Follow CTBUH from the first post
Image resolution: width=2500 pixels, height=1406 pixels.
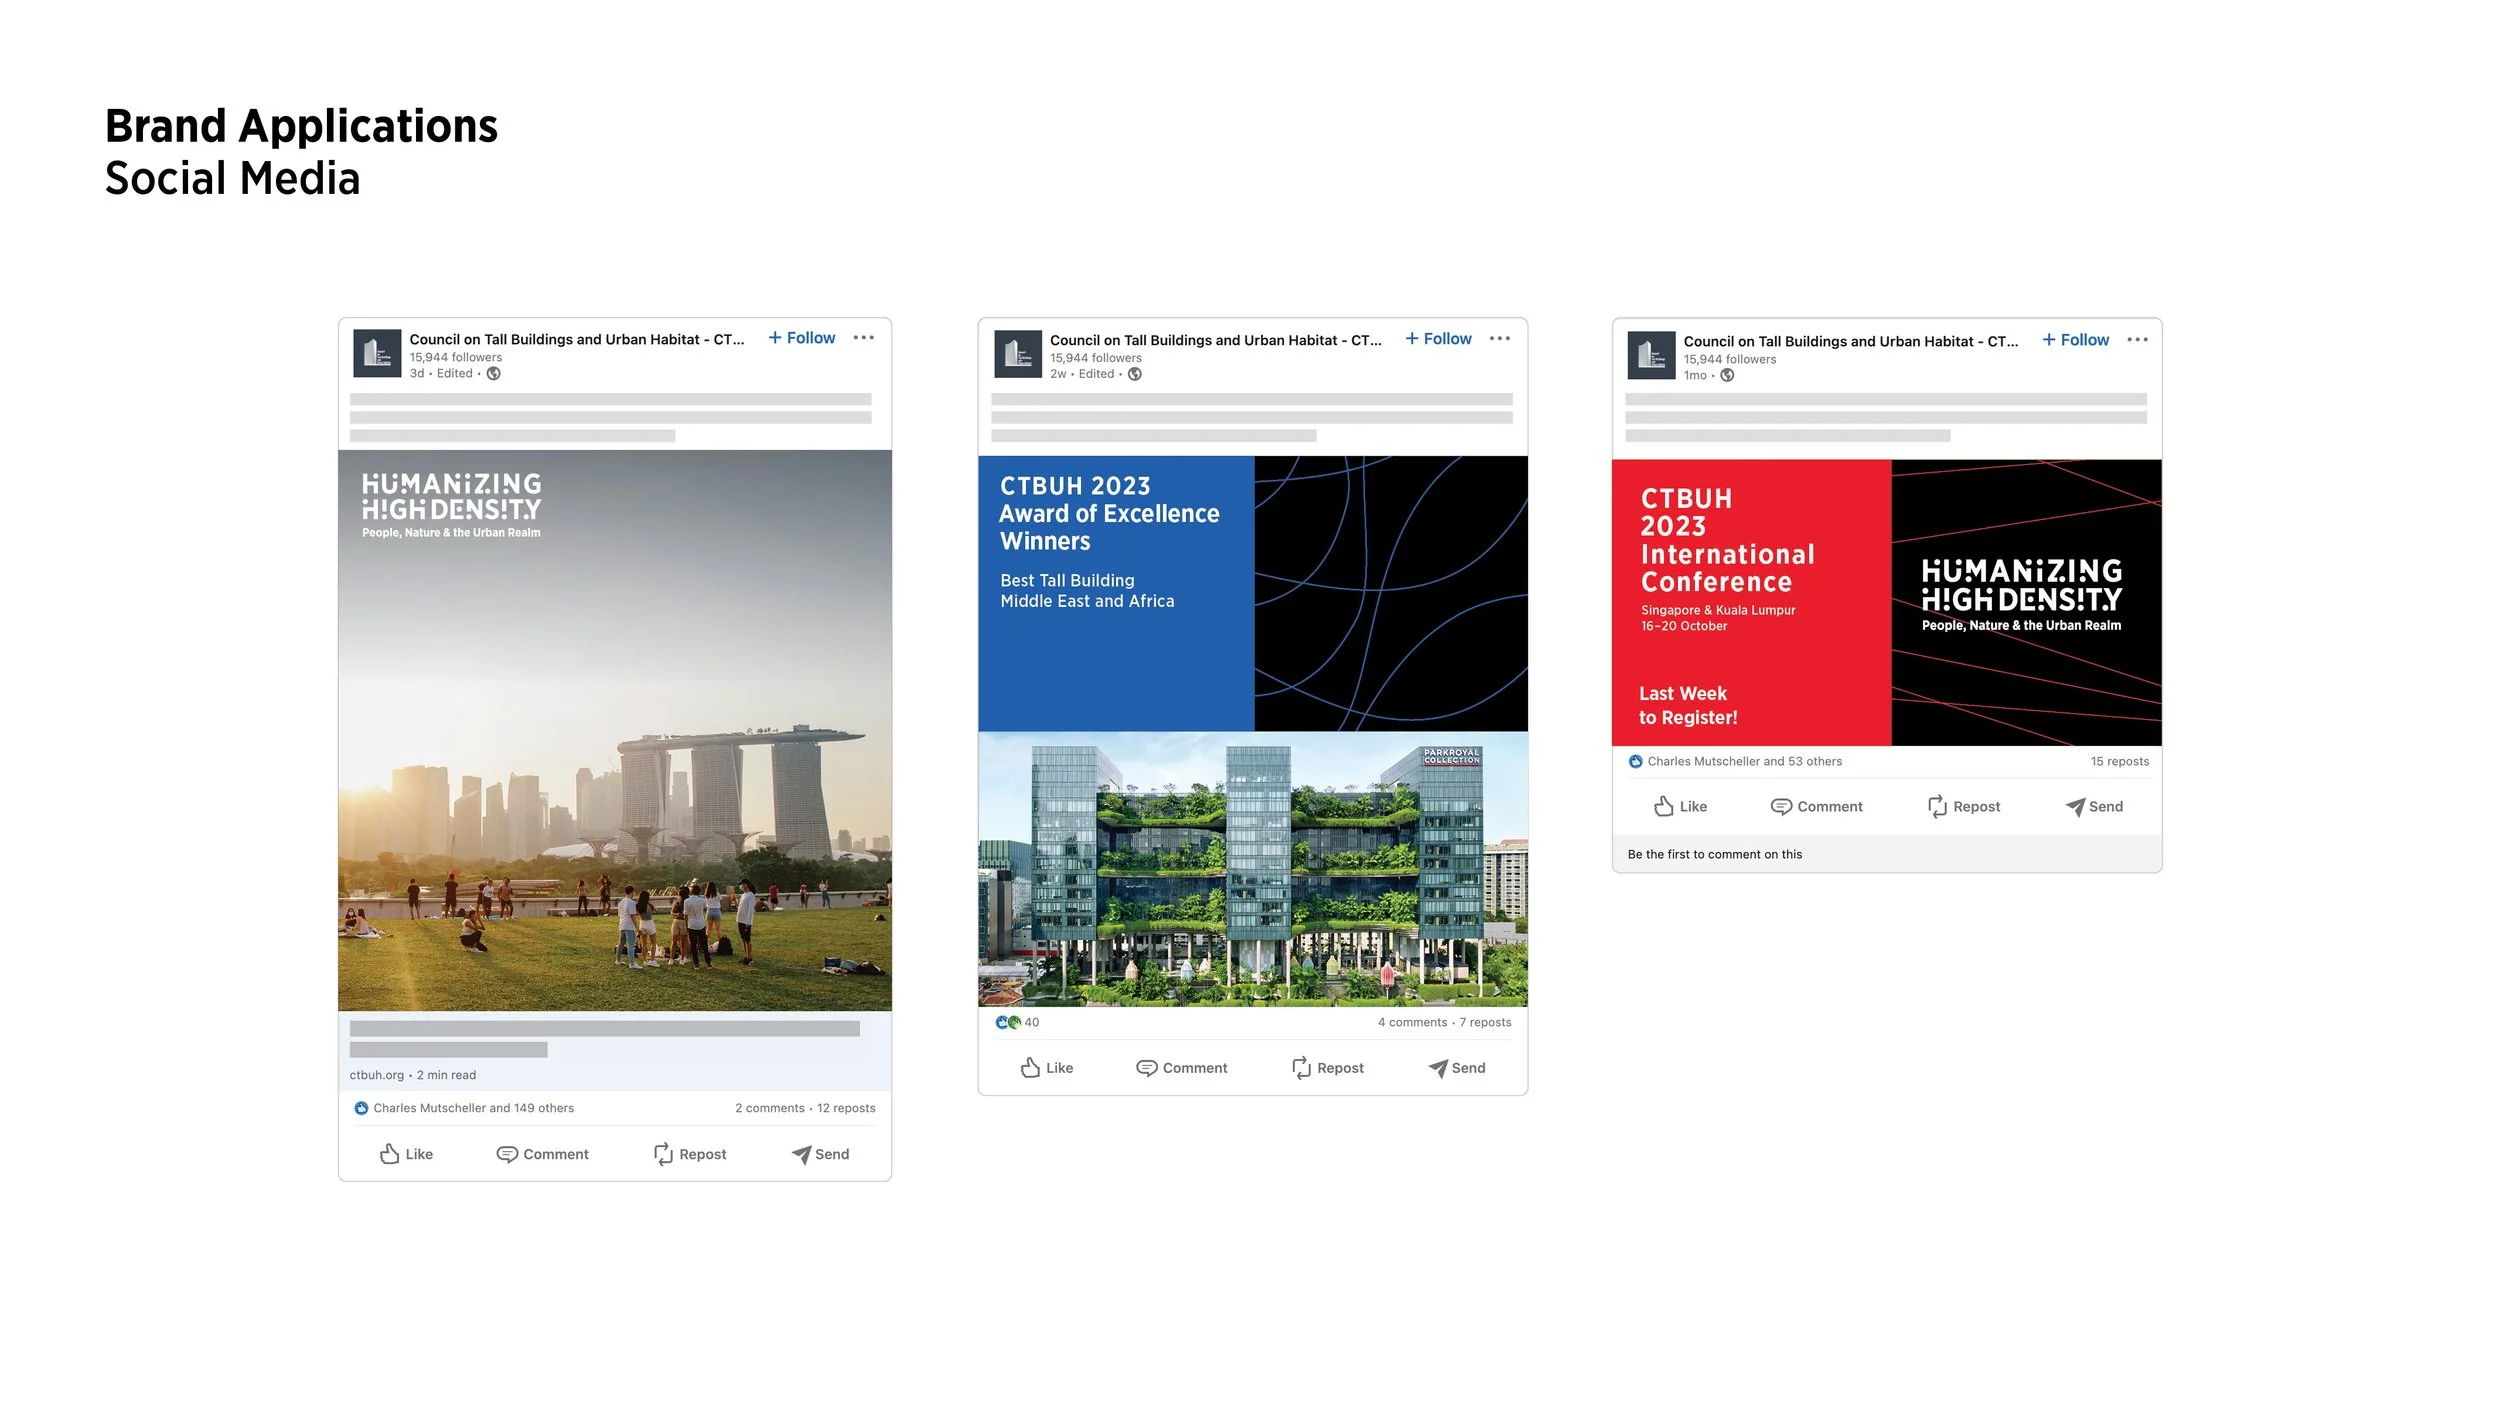click(x=801, y=338)
